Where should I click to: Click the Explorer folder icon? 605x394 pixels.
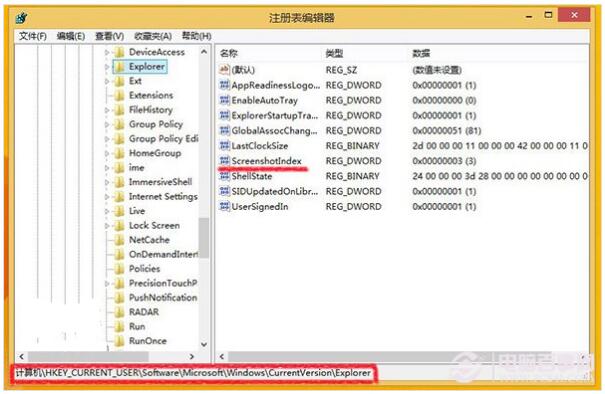(x=120, y=67)
